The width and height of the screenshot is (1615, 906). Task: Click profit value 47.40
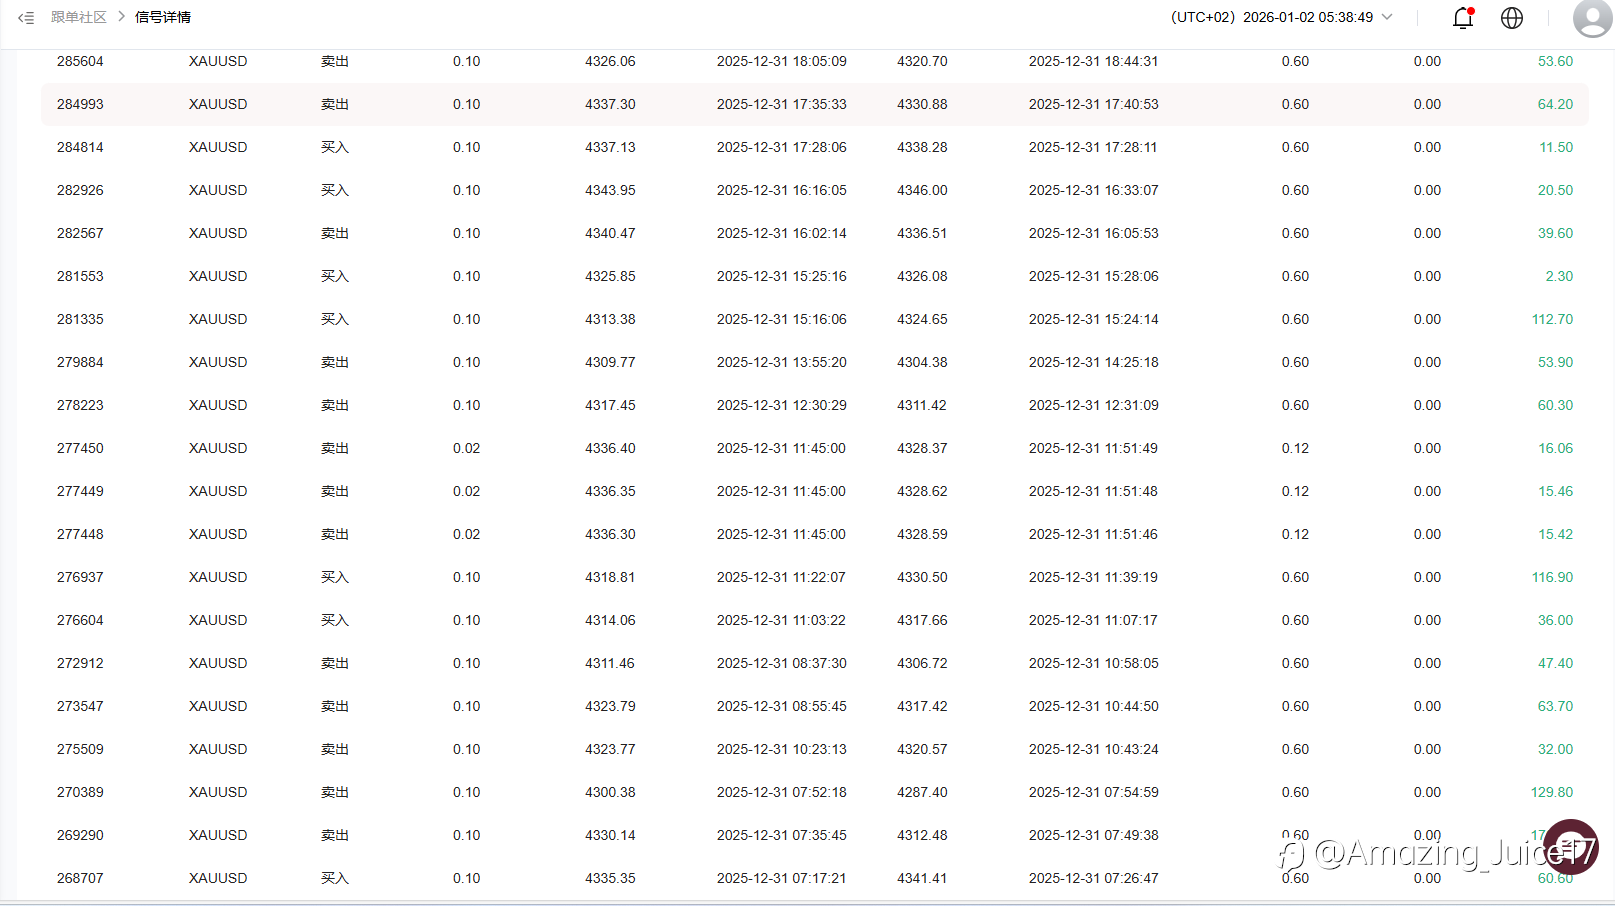tap(1555, 663)
